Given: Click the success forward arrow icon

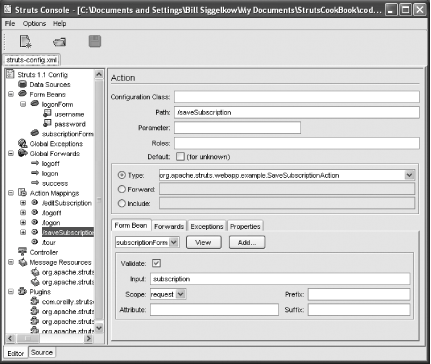Looking at the screenshot, I should (35, 183).
